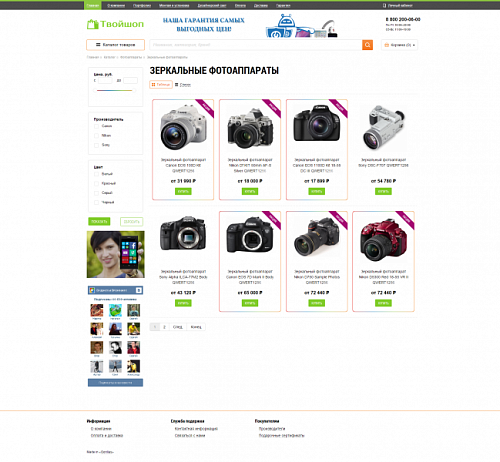Viewport: 500px width, 462px height.
Task: Expand the catalog of goods menu
Action: pos(115,45)
